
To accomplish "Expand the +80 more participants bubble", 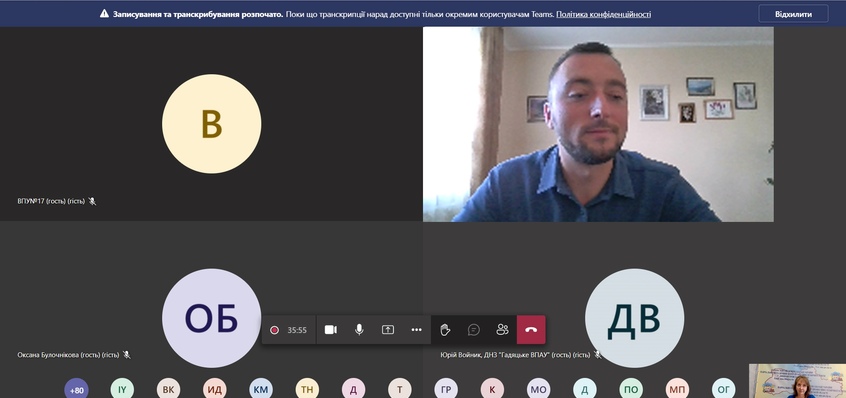I will [76, 389].
